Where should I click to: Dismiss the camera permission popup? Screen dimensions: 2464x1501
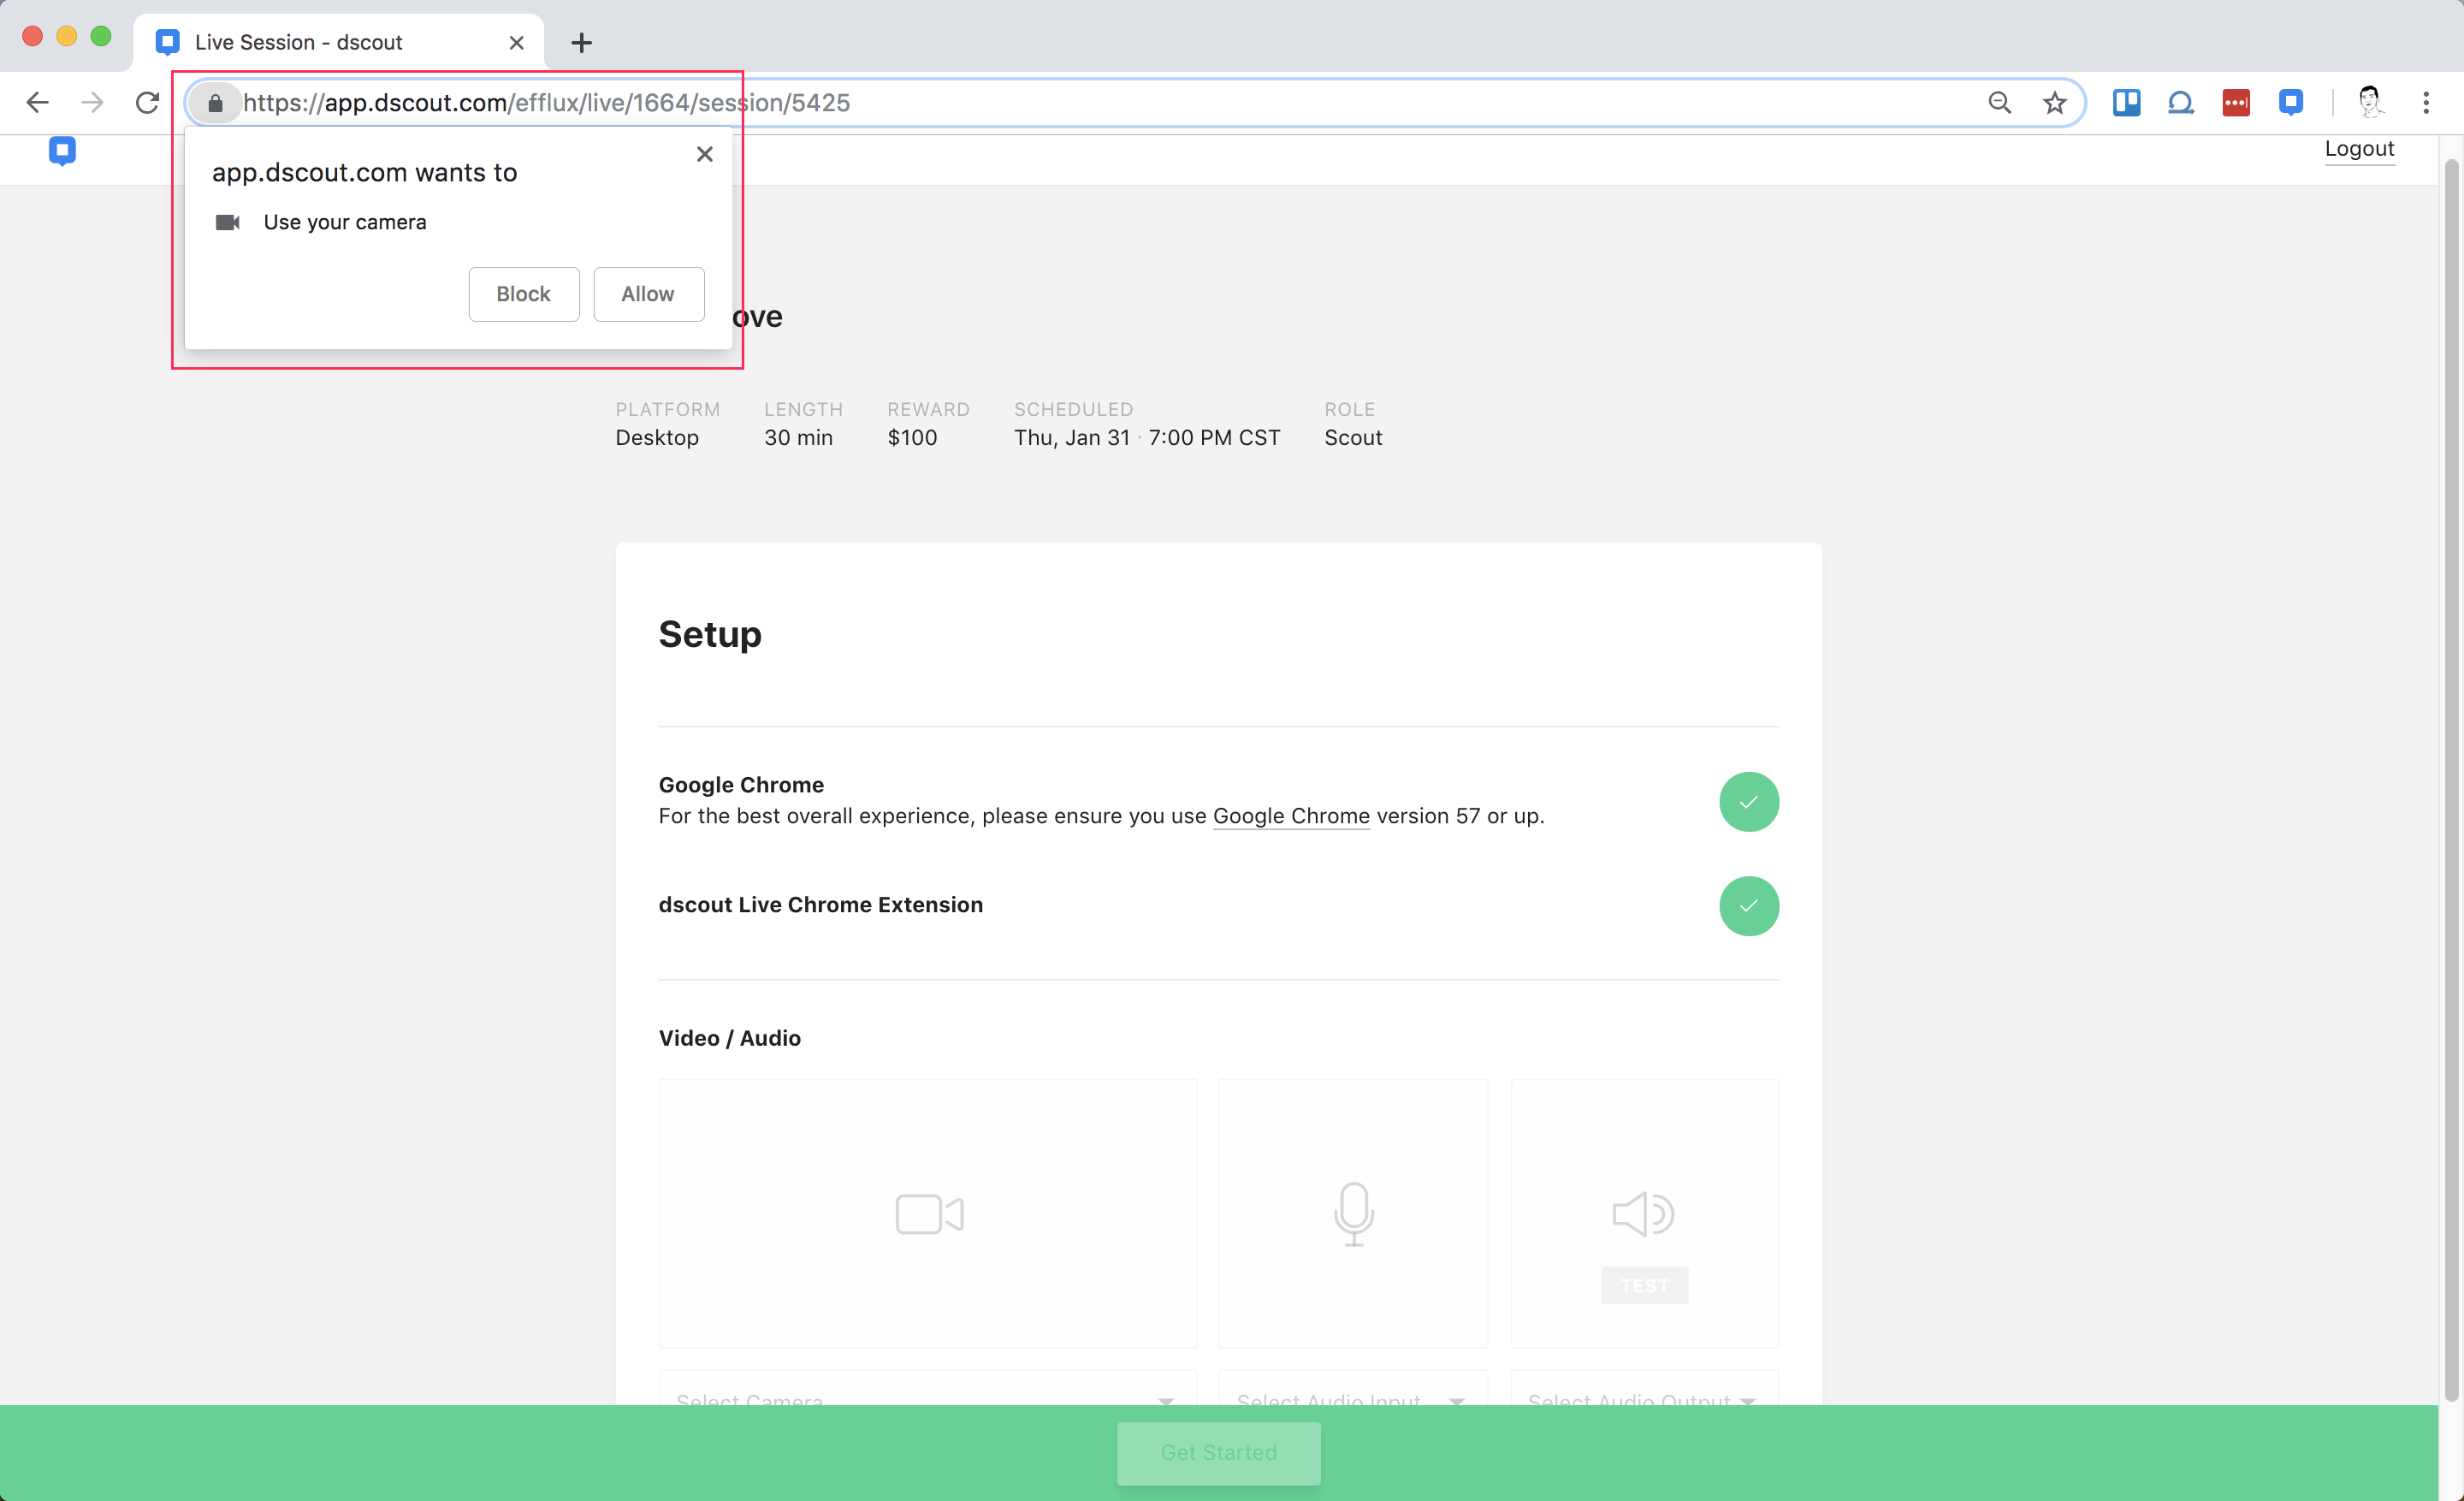point(705,154)
